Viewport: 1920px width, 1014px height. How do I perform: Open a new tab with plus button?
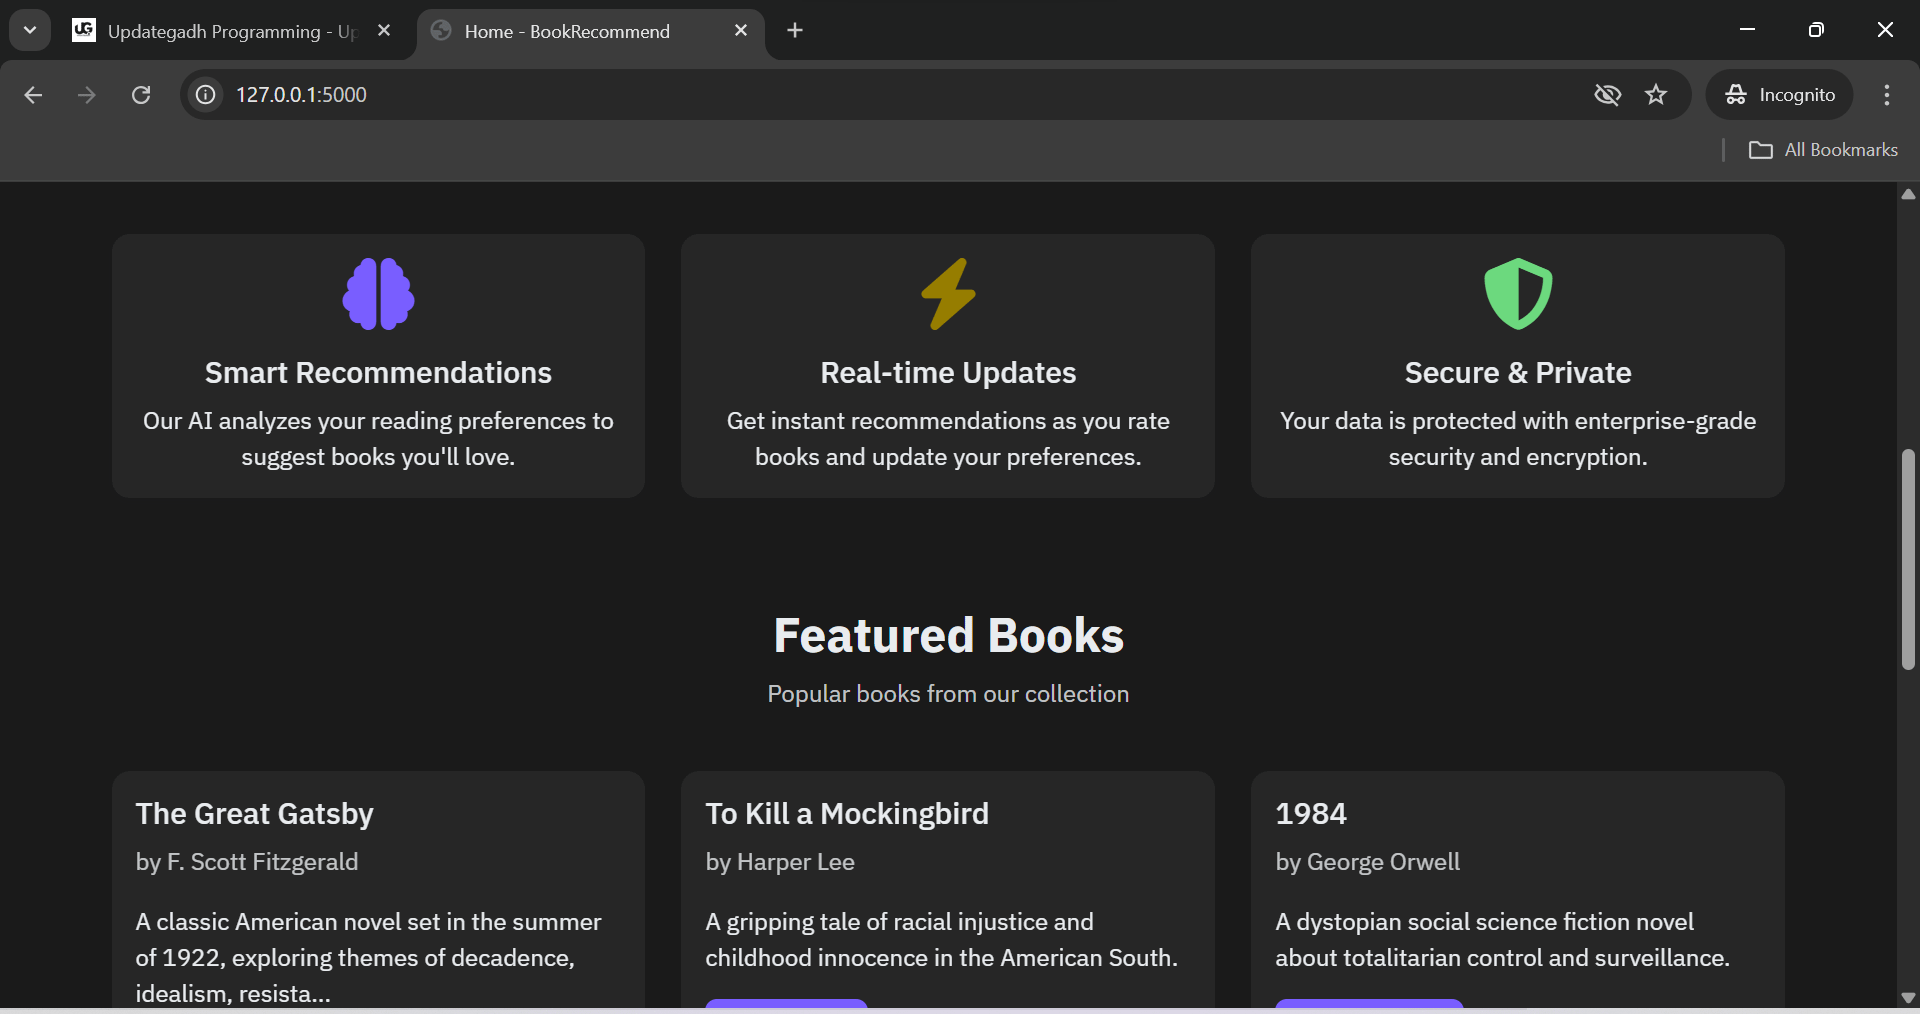point(795,31)
